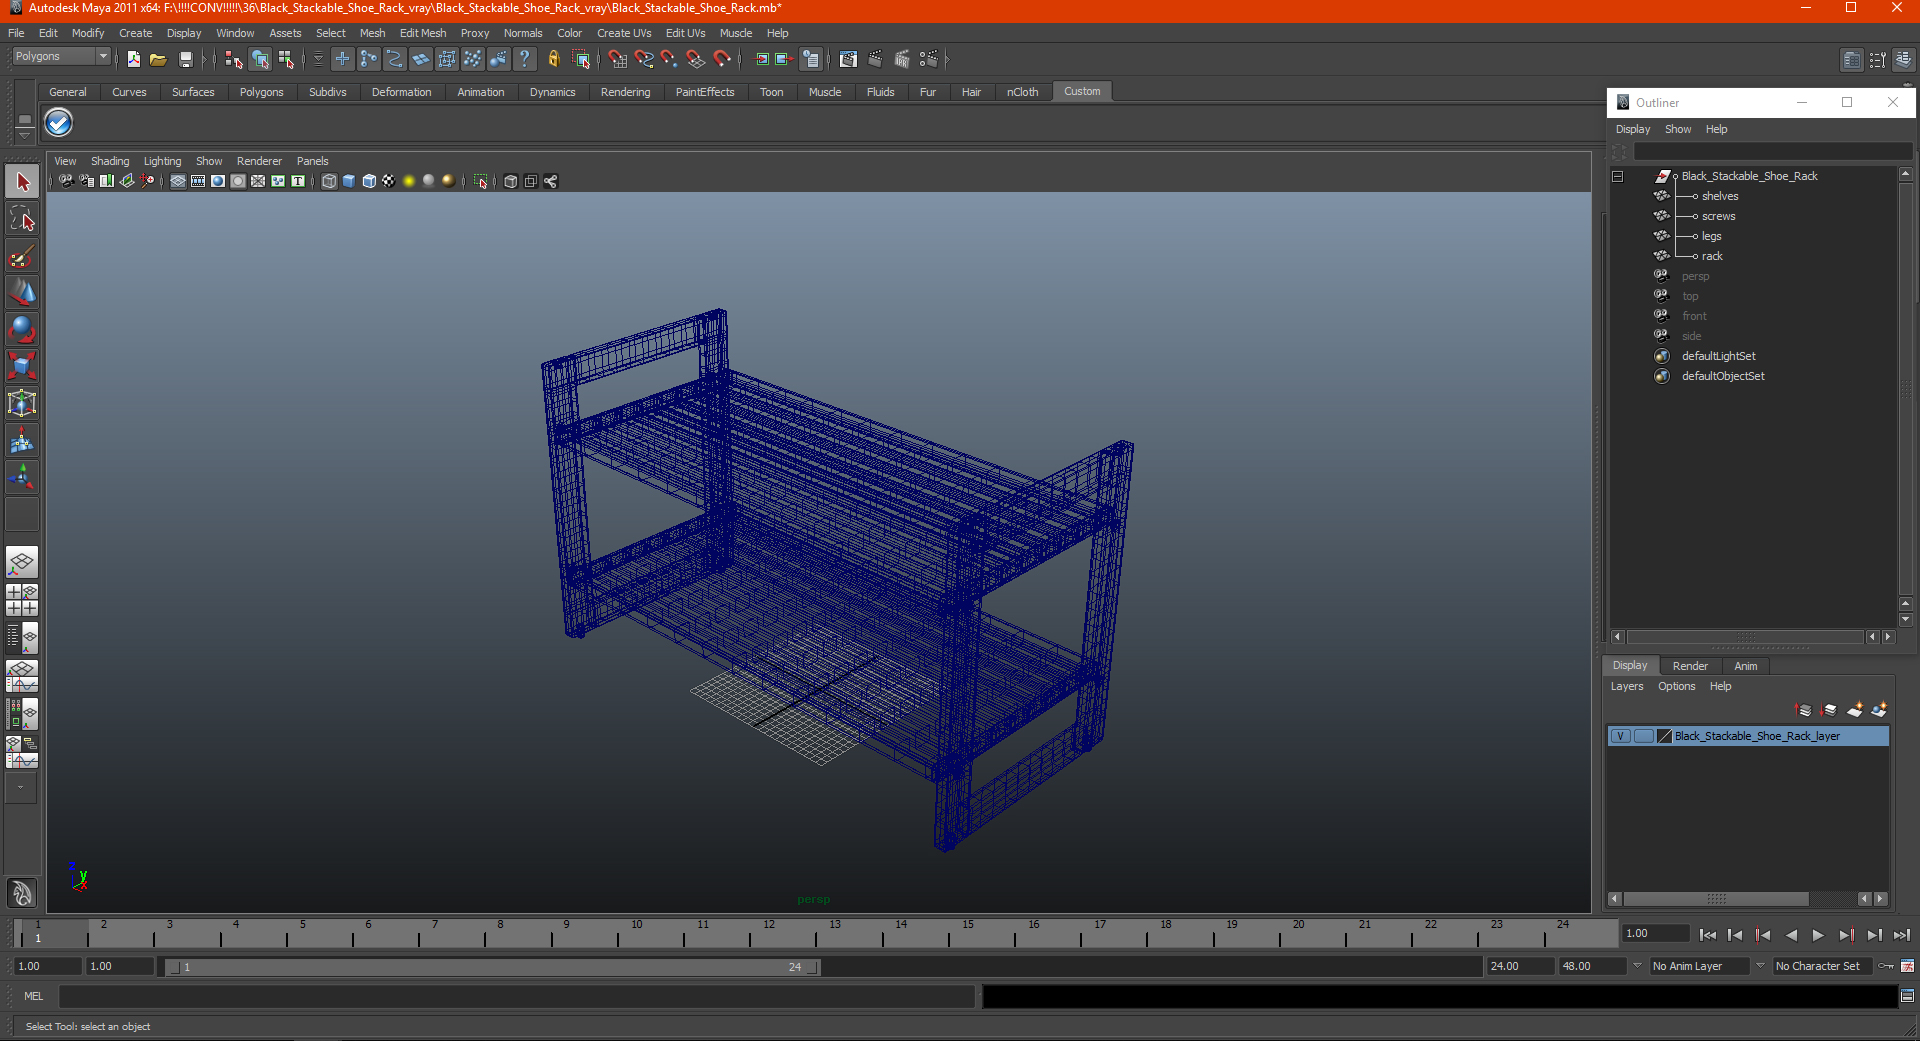Open the Create UVs menu
Image resolution: width=1920 pixels, height=1041 pixels.
click(624, 33)
